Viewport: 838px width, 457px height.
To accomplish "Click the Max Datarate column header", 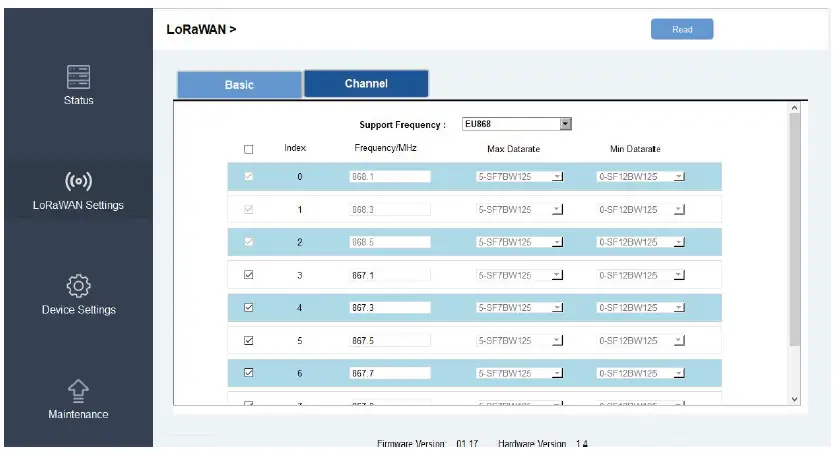I will click(514, 149).
